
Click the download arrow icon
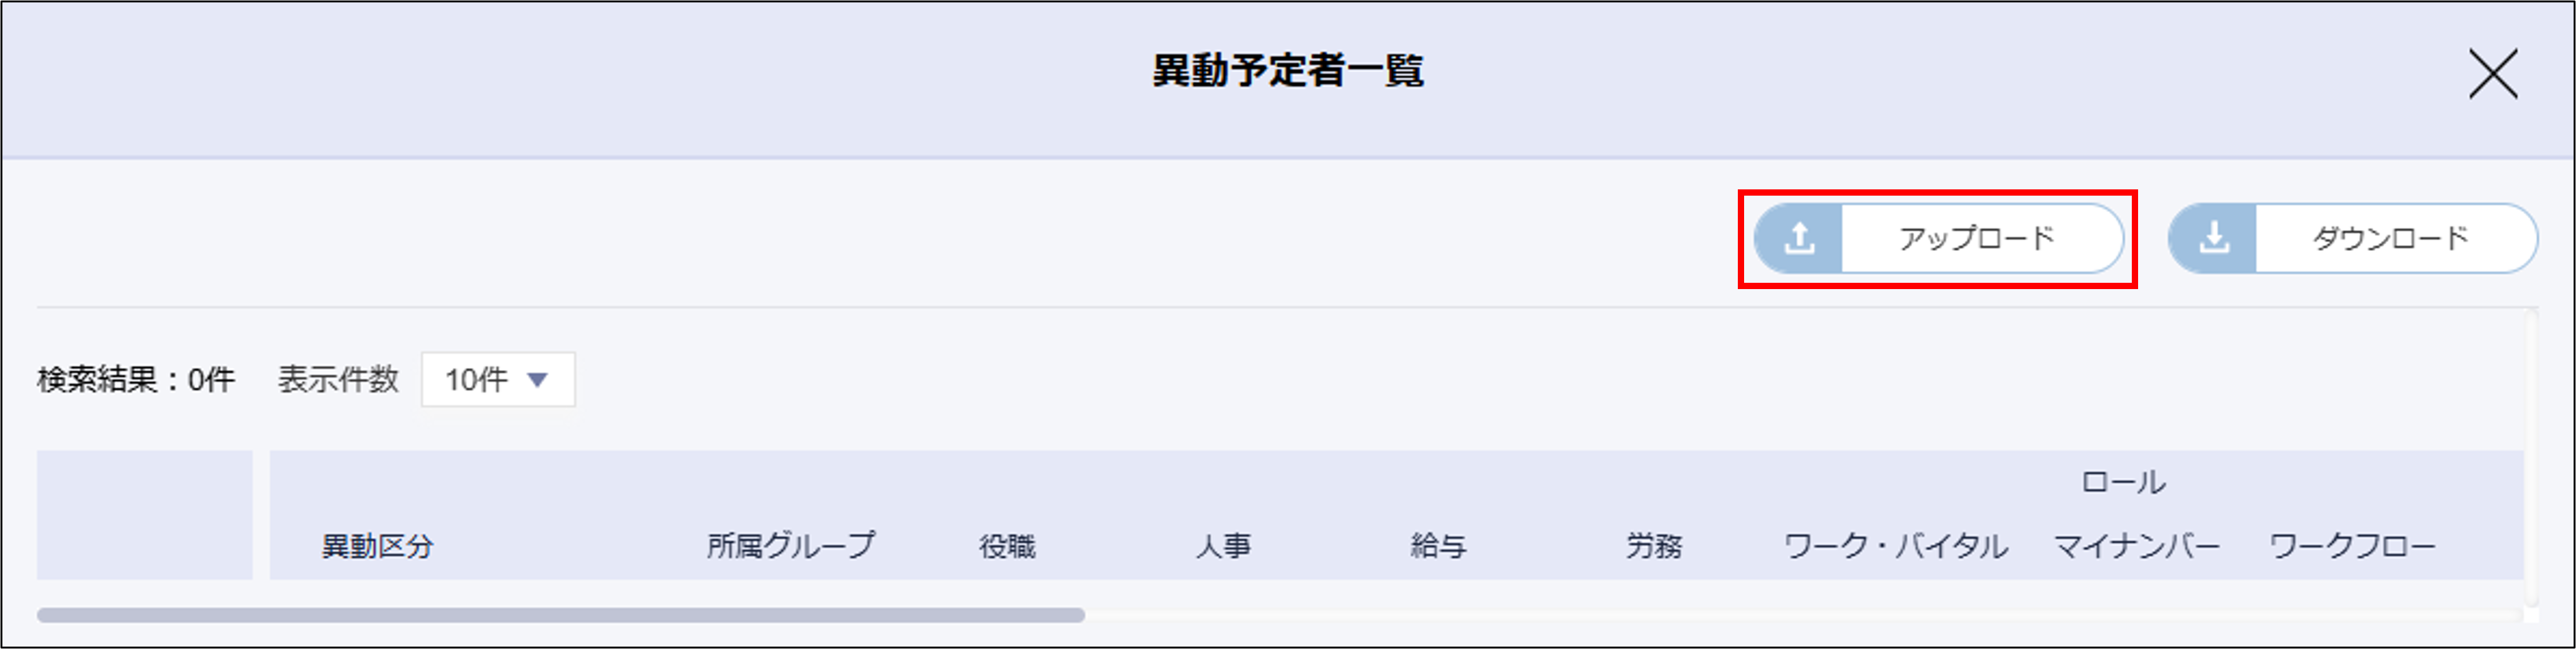(2214, 239)
